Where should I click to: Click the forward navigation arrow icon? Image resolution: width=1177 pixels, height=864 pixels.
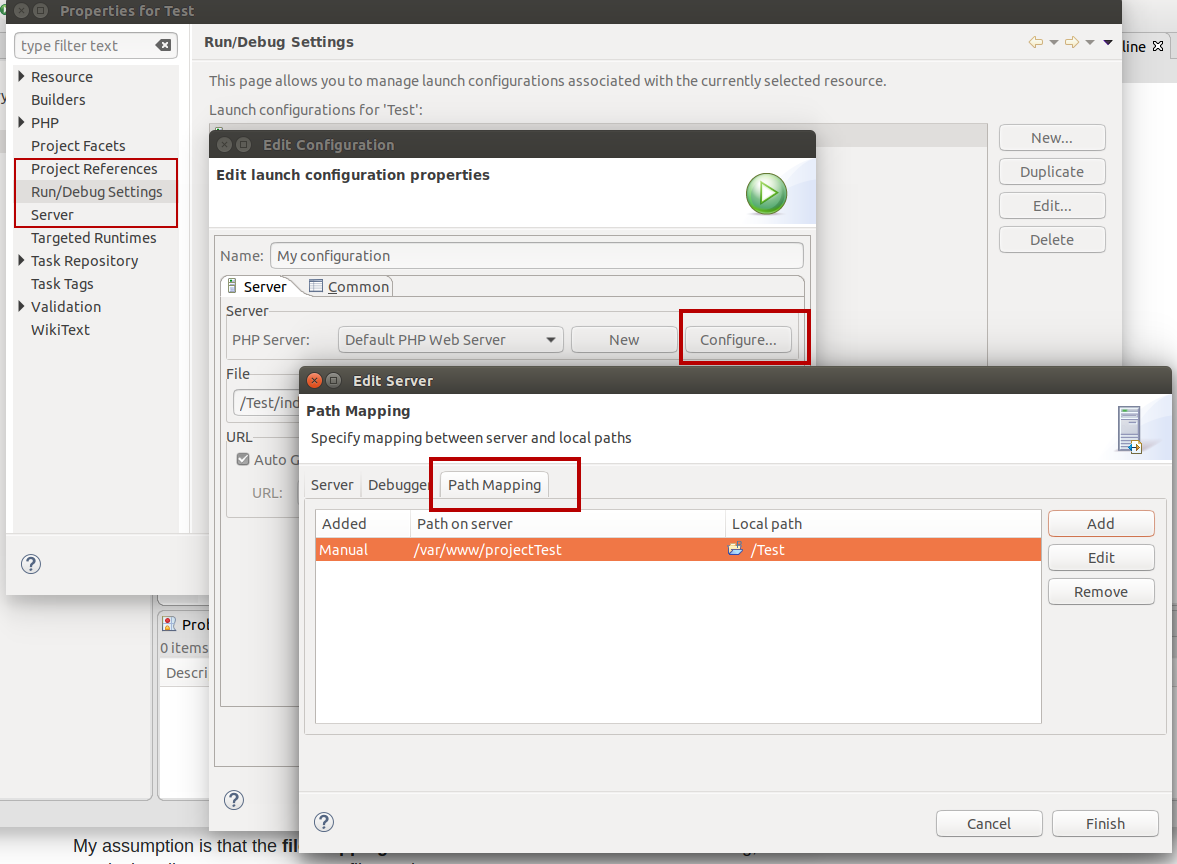click(1071, 42)
